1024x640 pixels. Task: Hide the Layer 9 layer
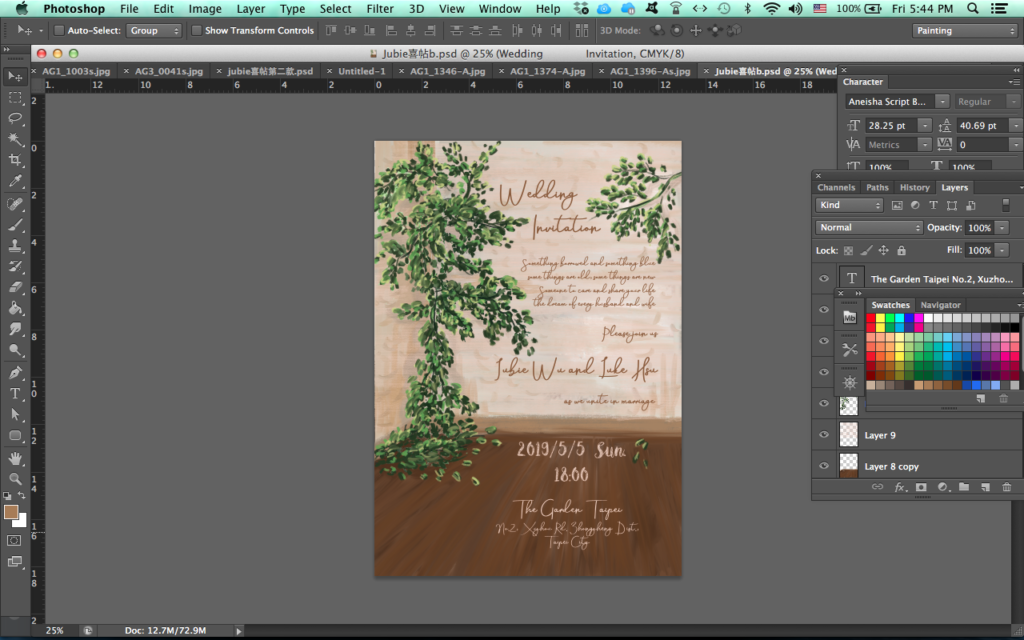[x=824, y=435]
